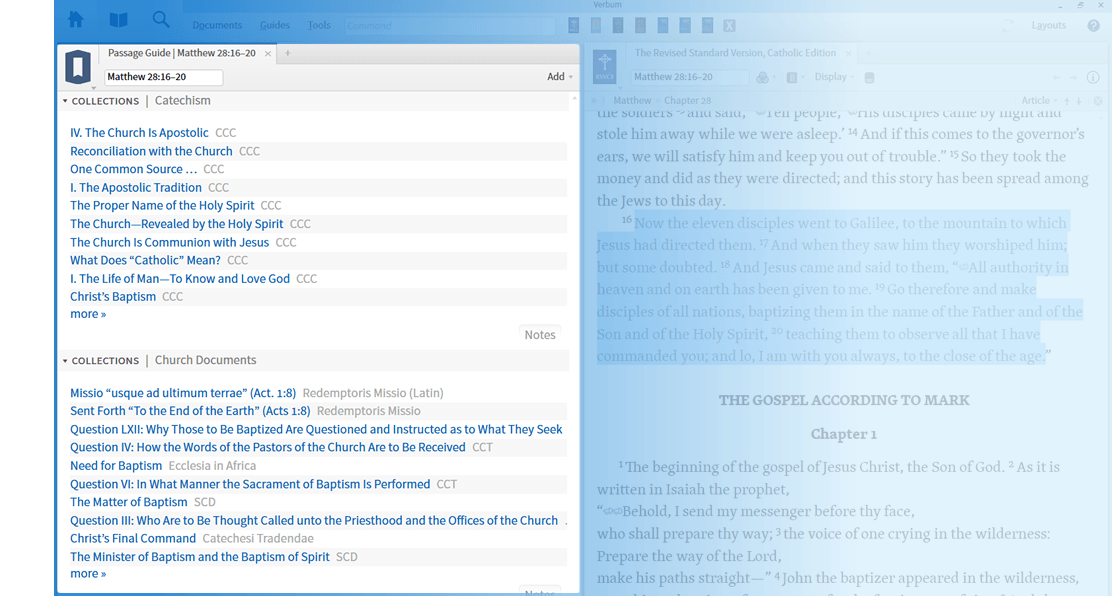Open the Article navigation dropdown
The image size is (1112, 596).
[x=1039, y=101]
